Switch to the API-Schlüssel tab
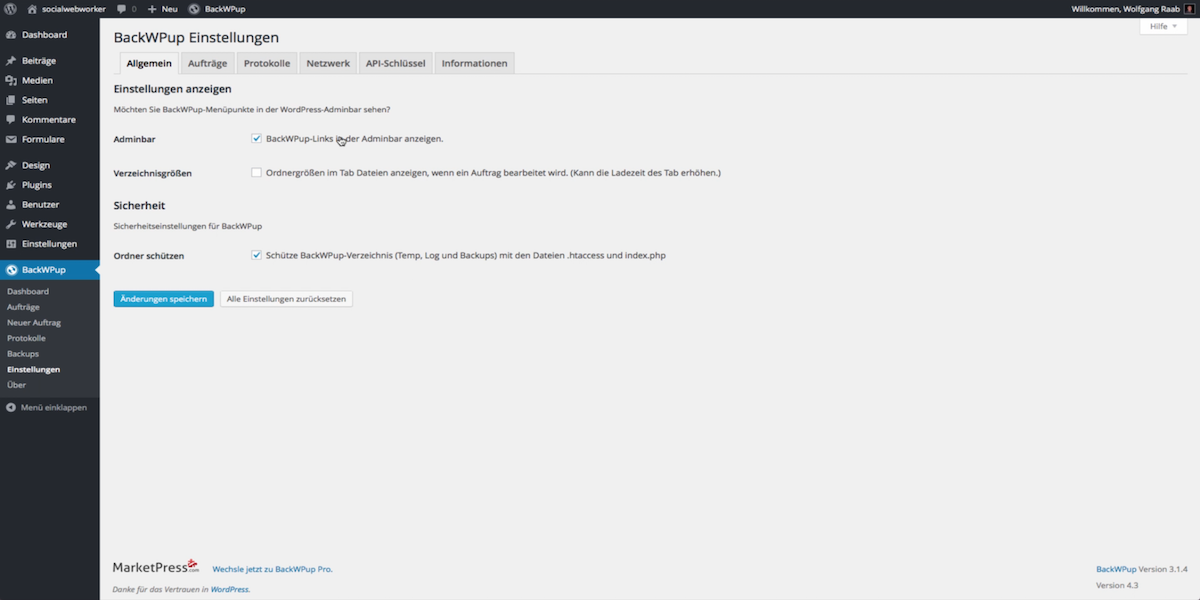This screenshot has height=600, width=1200. [x=395, y=63]
